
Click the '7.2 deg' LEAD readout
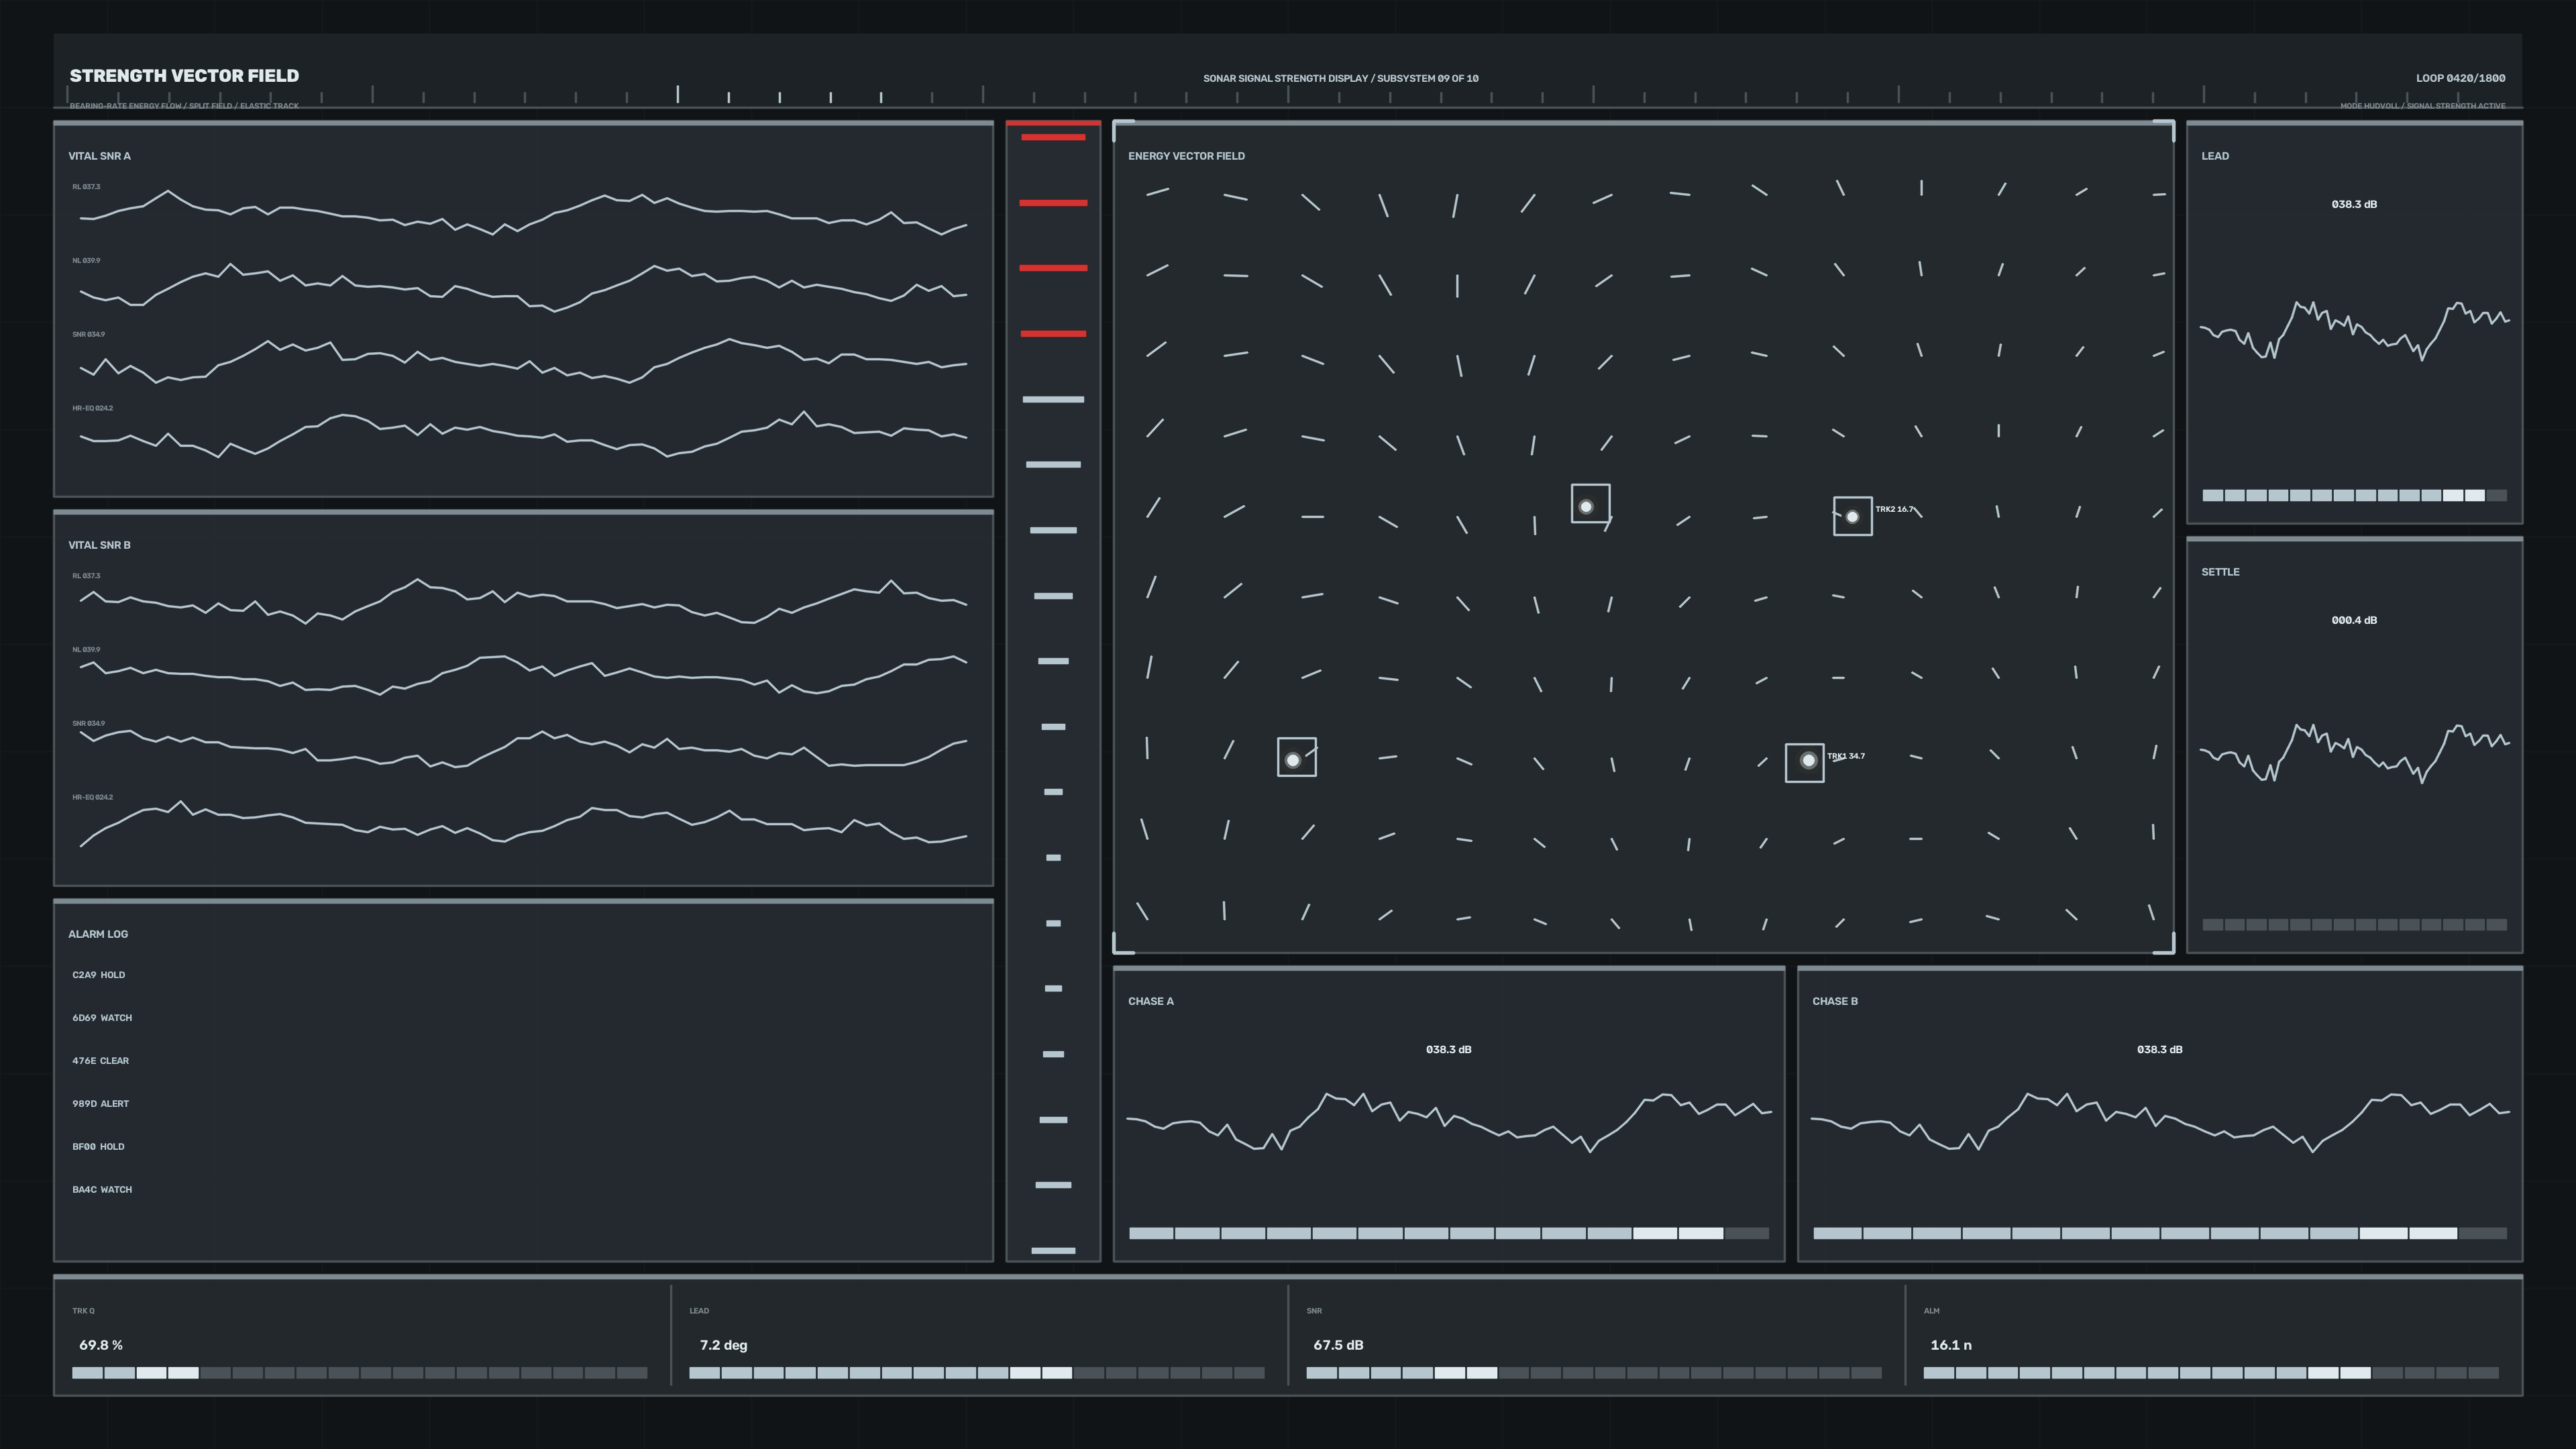point(723,1345)
